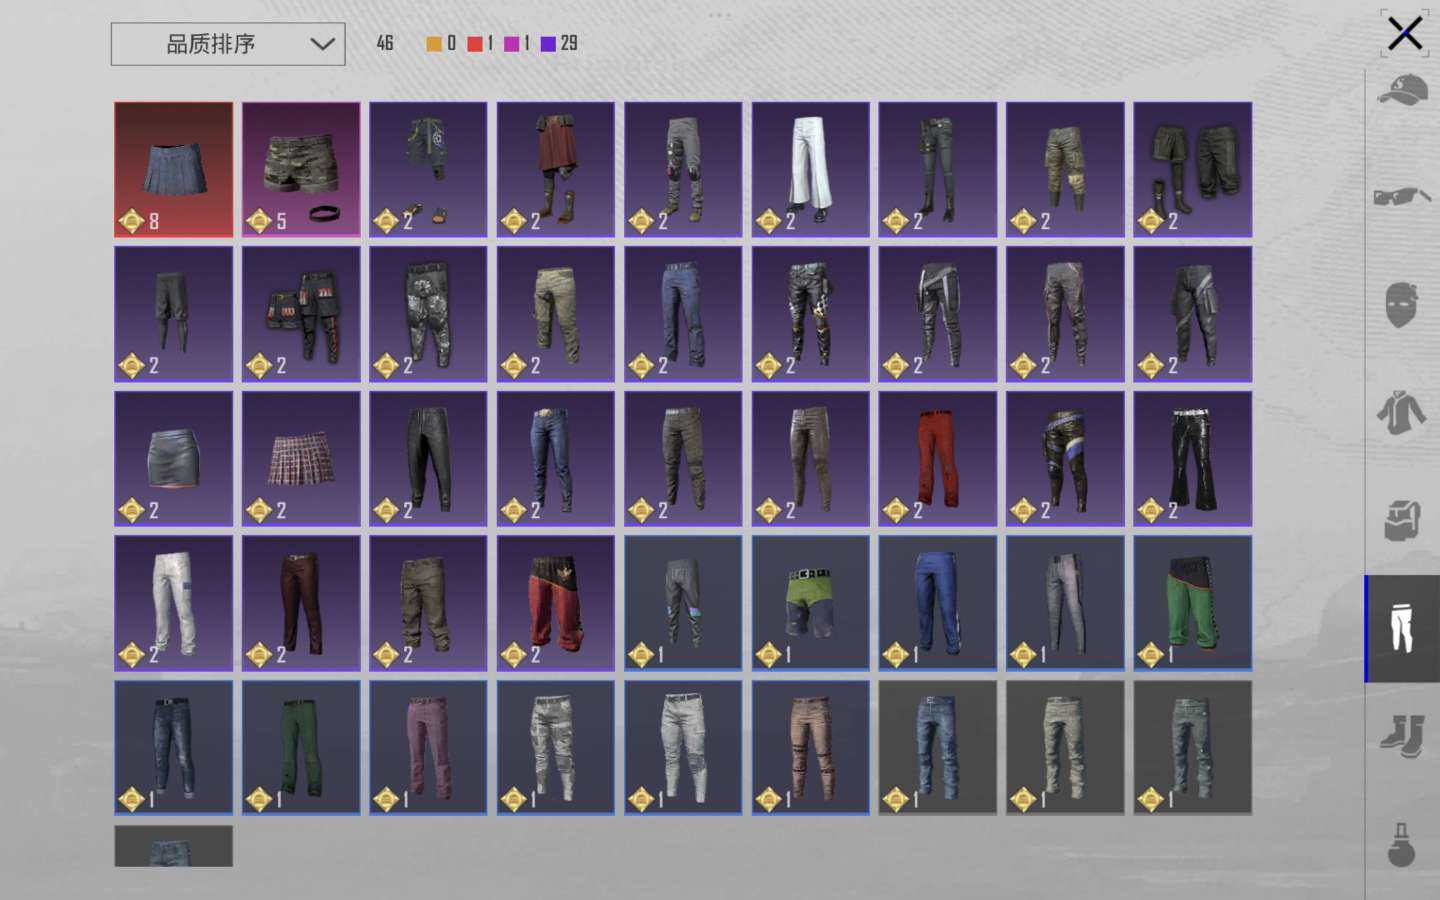Filter by purple quality swatch showing 29
The height and width of the screenshot is (900, 1440).
coord(548,43)
